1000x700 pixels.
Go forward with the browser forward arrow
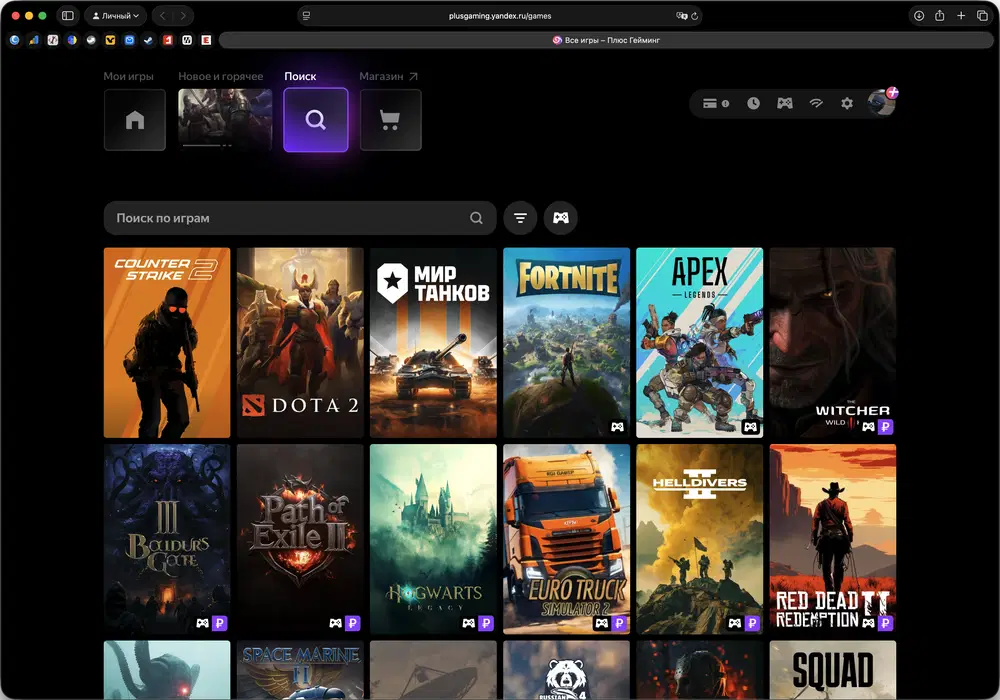[183, 15]
